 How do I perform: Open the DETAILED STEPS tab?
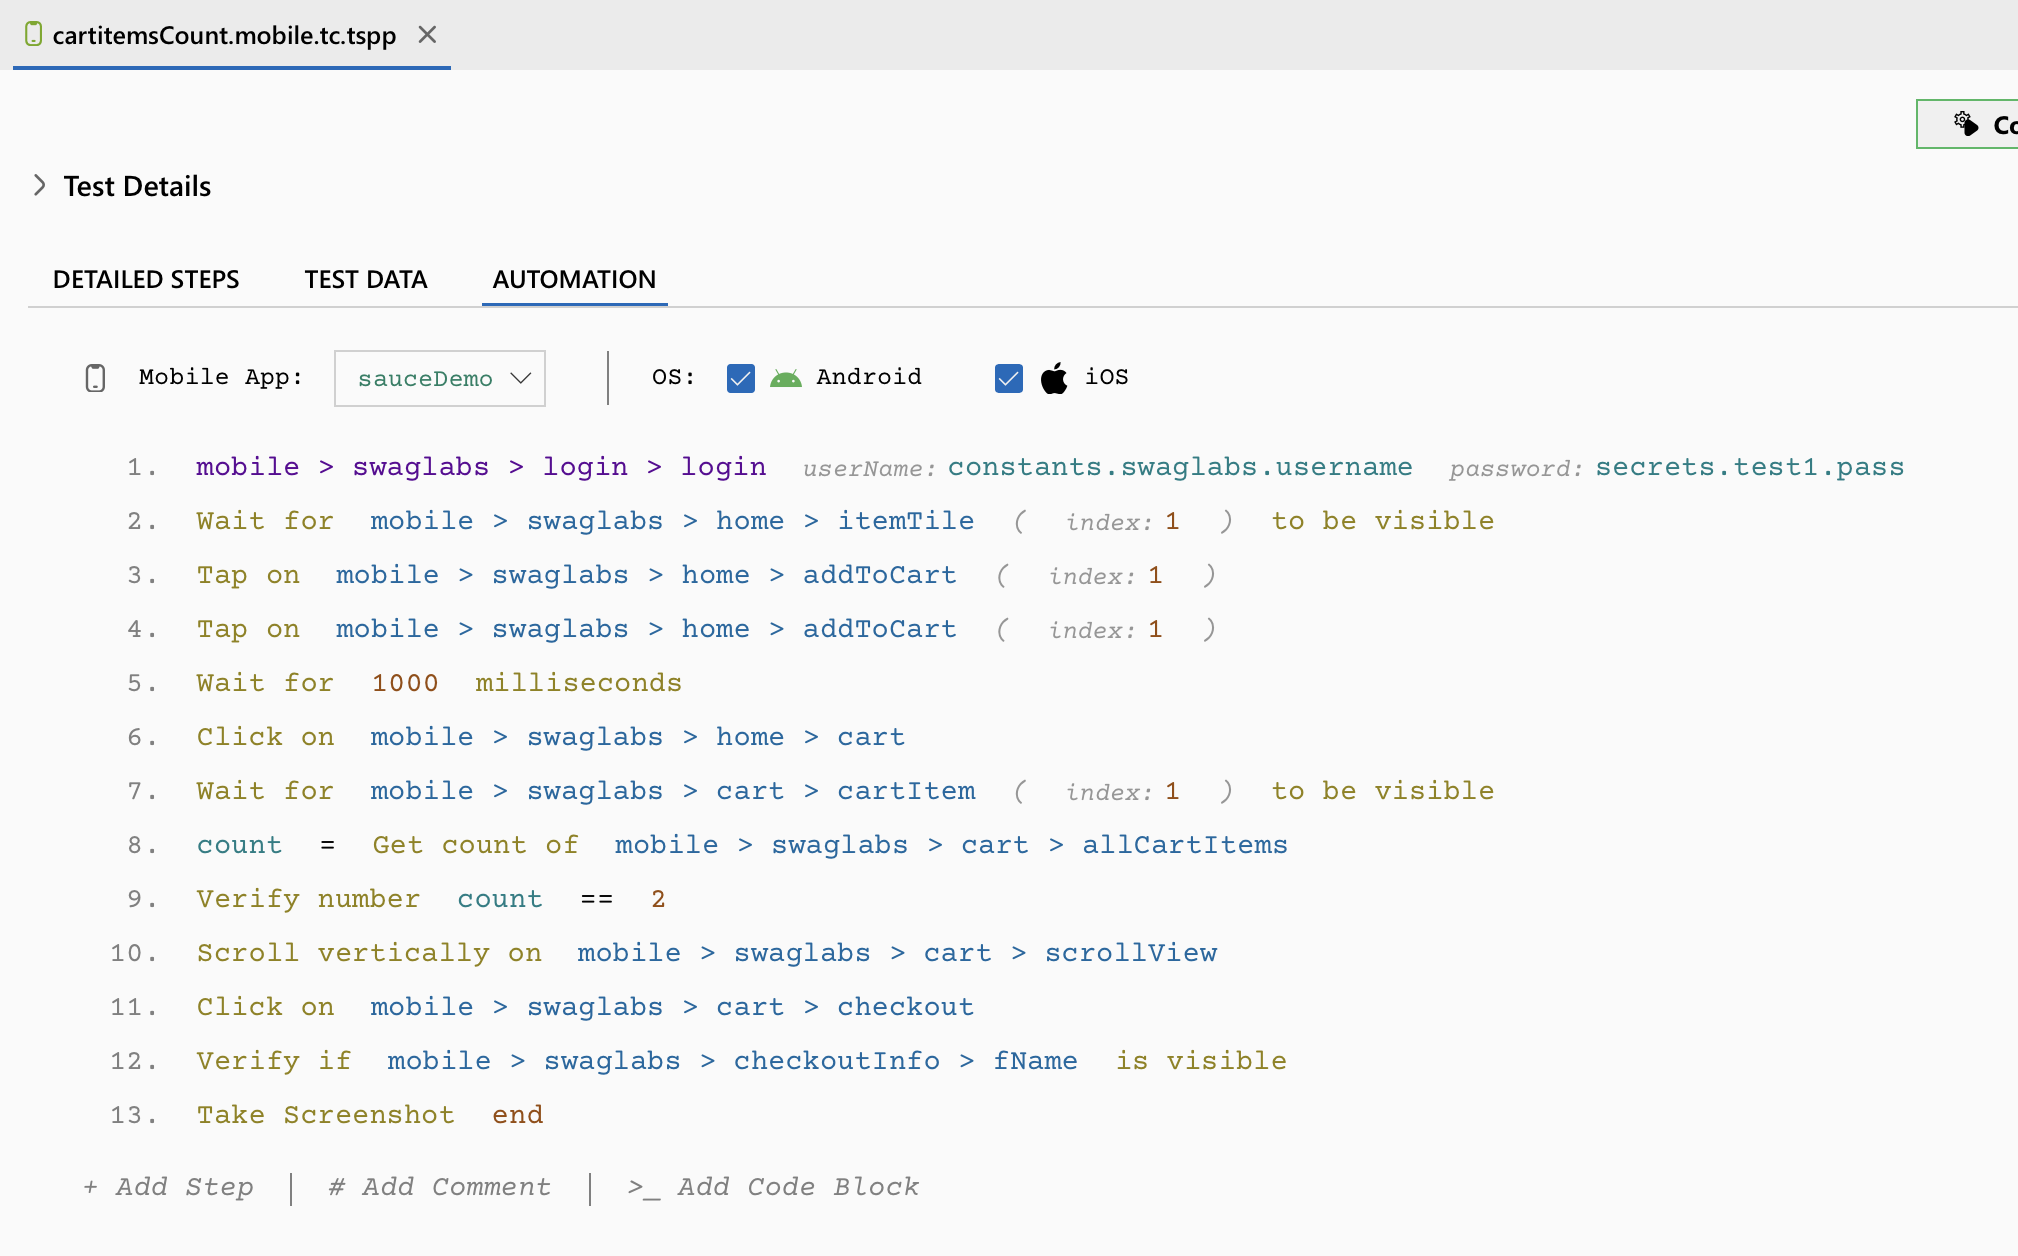(x=146, y=279)
